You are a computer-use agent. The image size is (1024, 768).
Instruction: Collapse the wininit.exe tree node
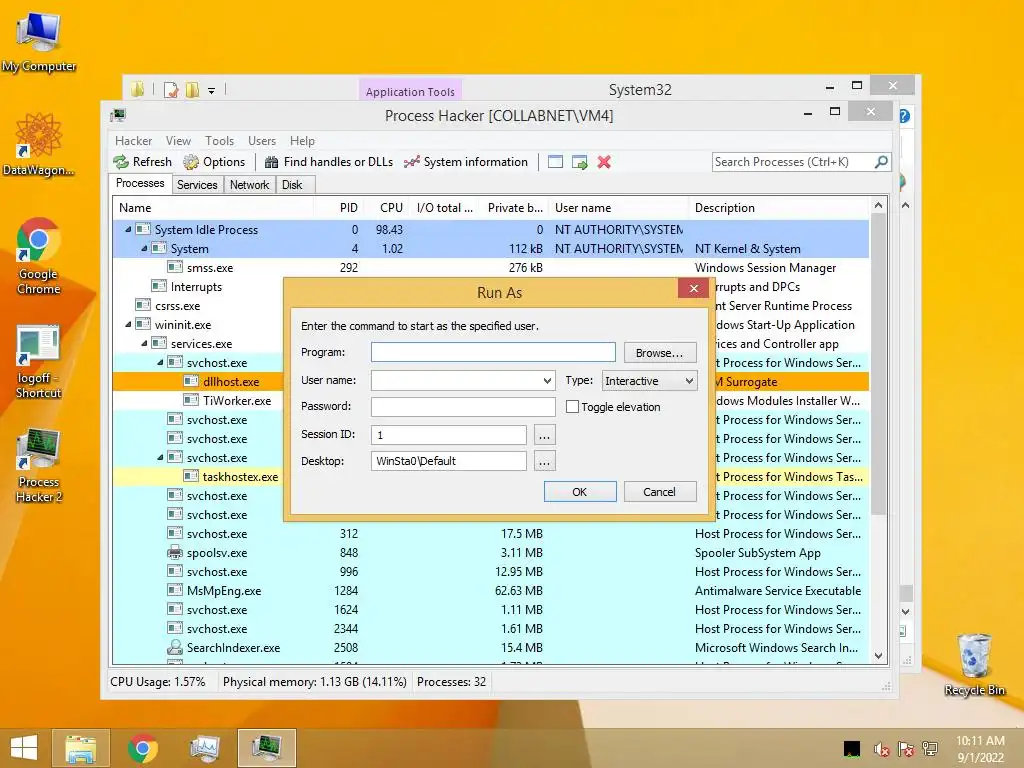coord(129,325)
